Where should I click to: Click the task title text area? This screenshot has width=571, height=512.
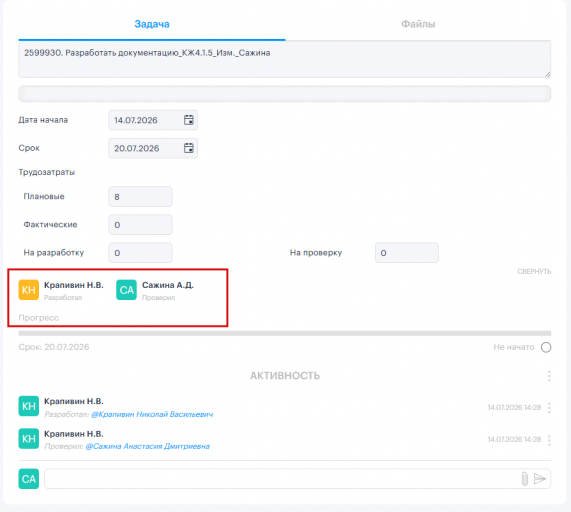pyautogui.click(x=284, y=59)
